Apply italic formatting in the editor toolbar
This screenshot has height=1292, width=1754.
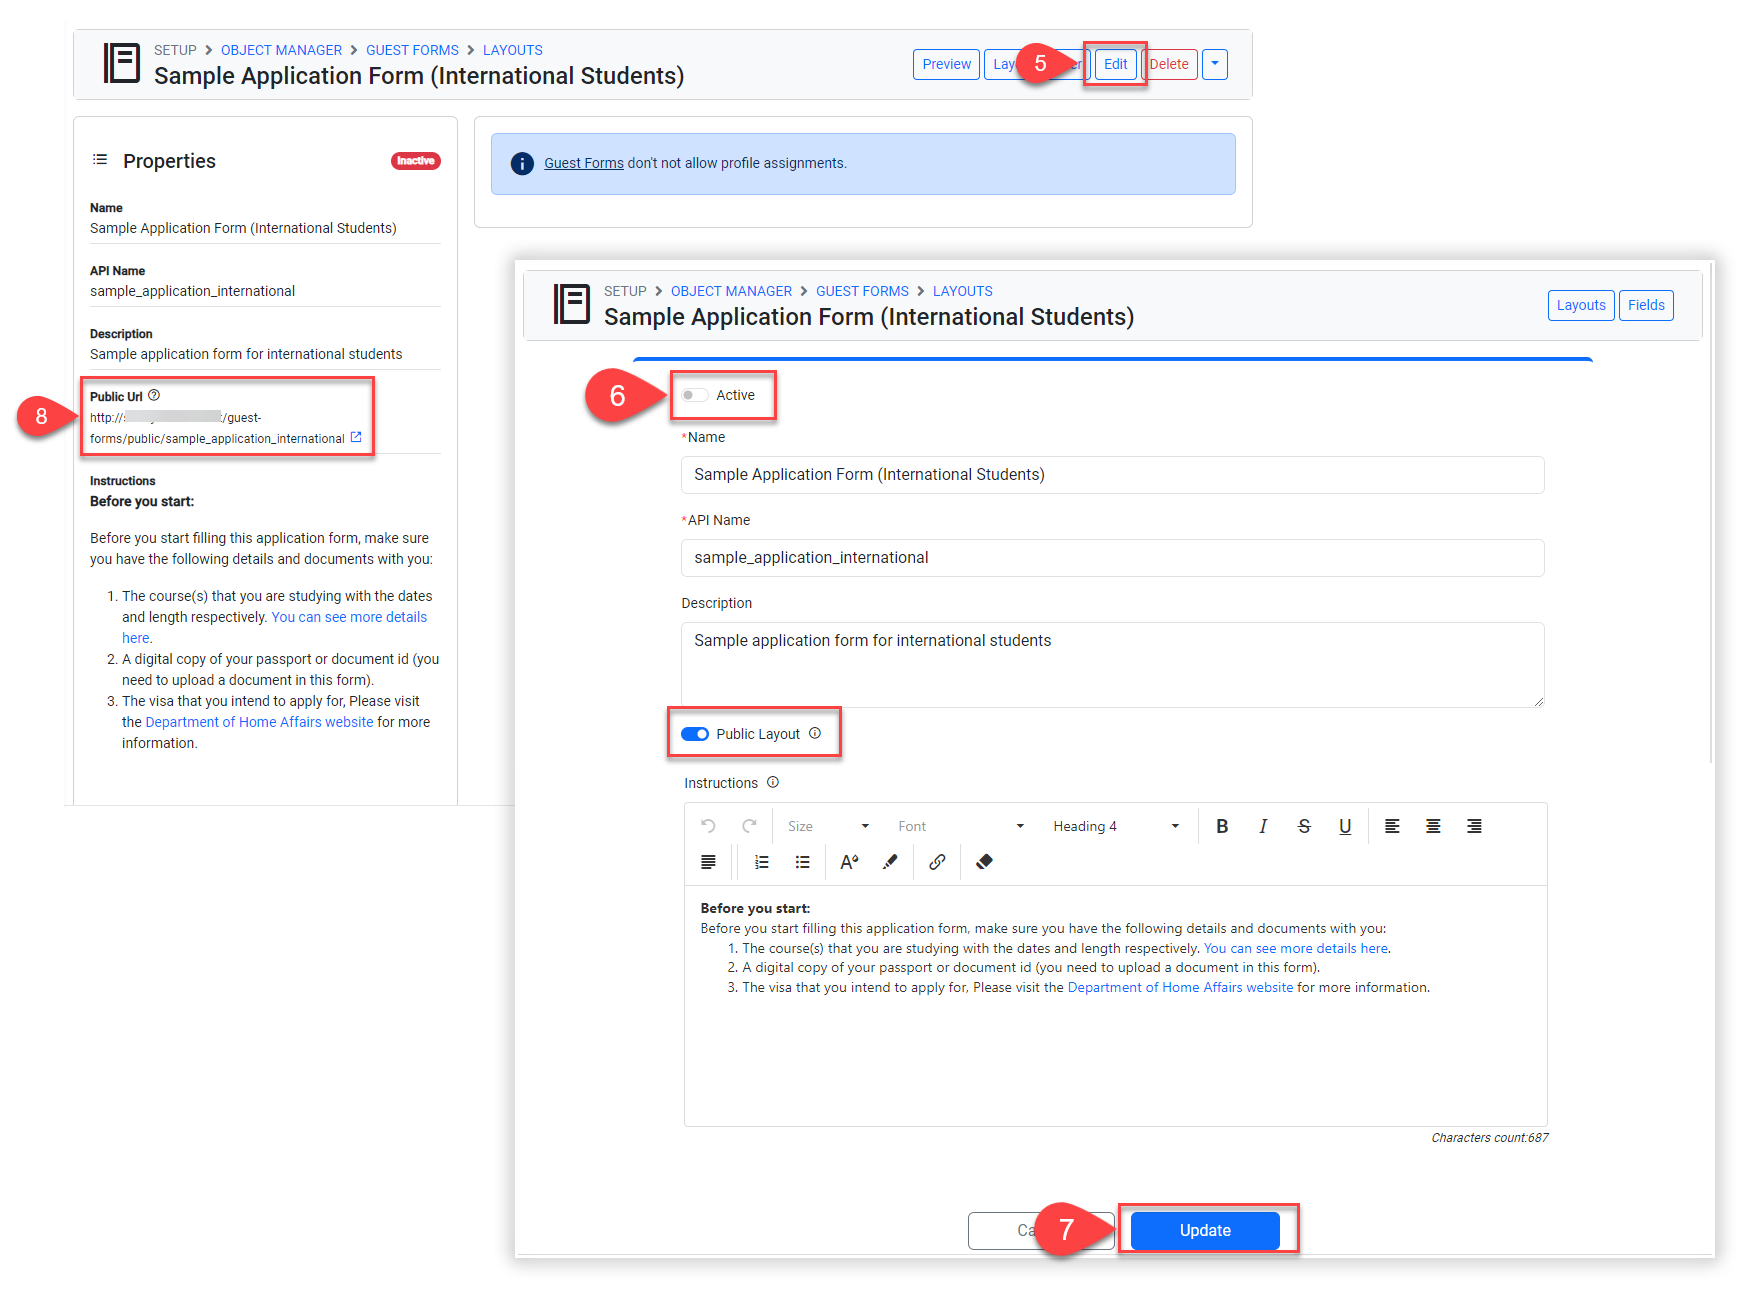click(1263, 826)
